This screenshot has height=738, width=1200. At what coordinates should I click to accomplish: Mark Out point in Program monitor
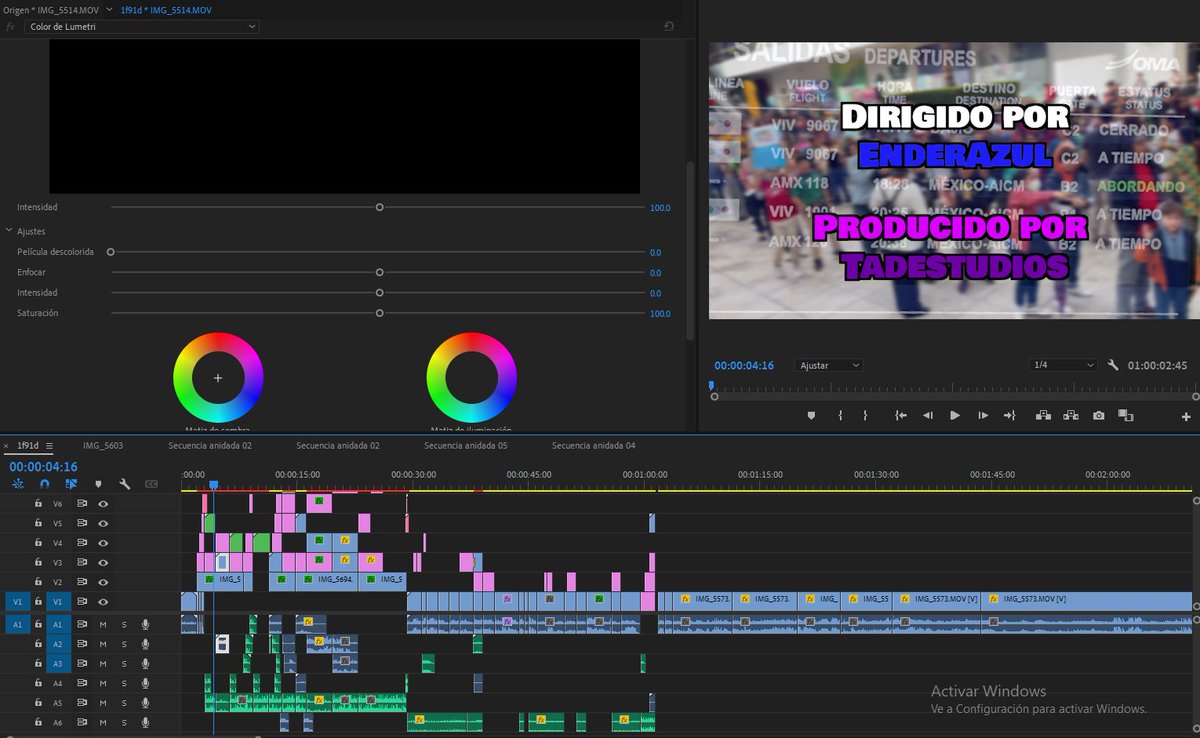click(865, 415)
